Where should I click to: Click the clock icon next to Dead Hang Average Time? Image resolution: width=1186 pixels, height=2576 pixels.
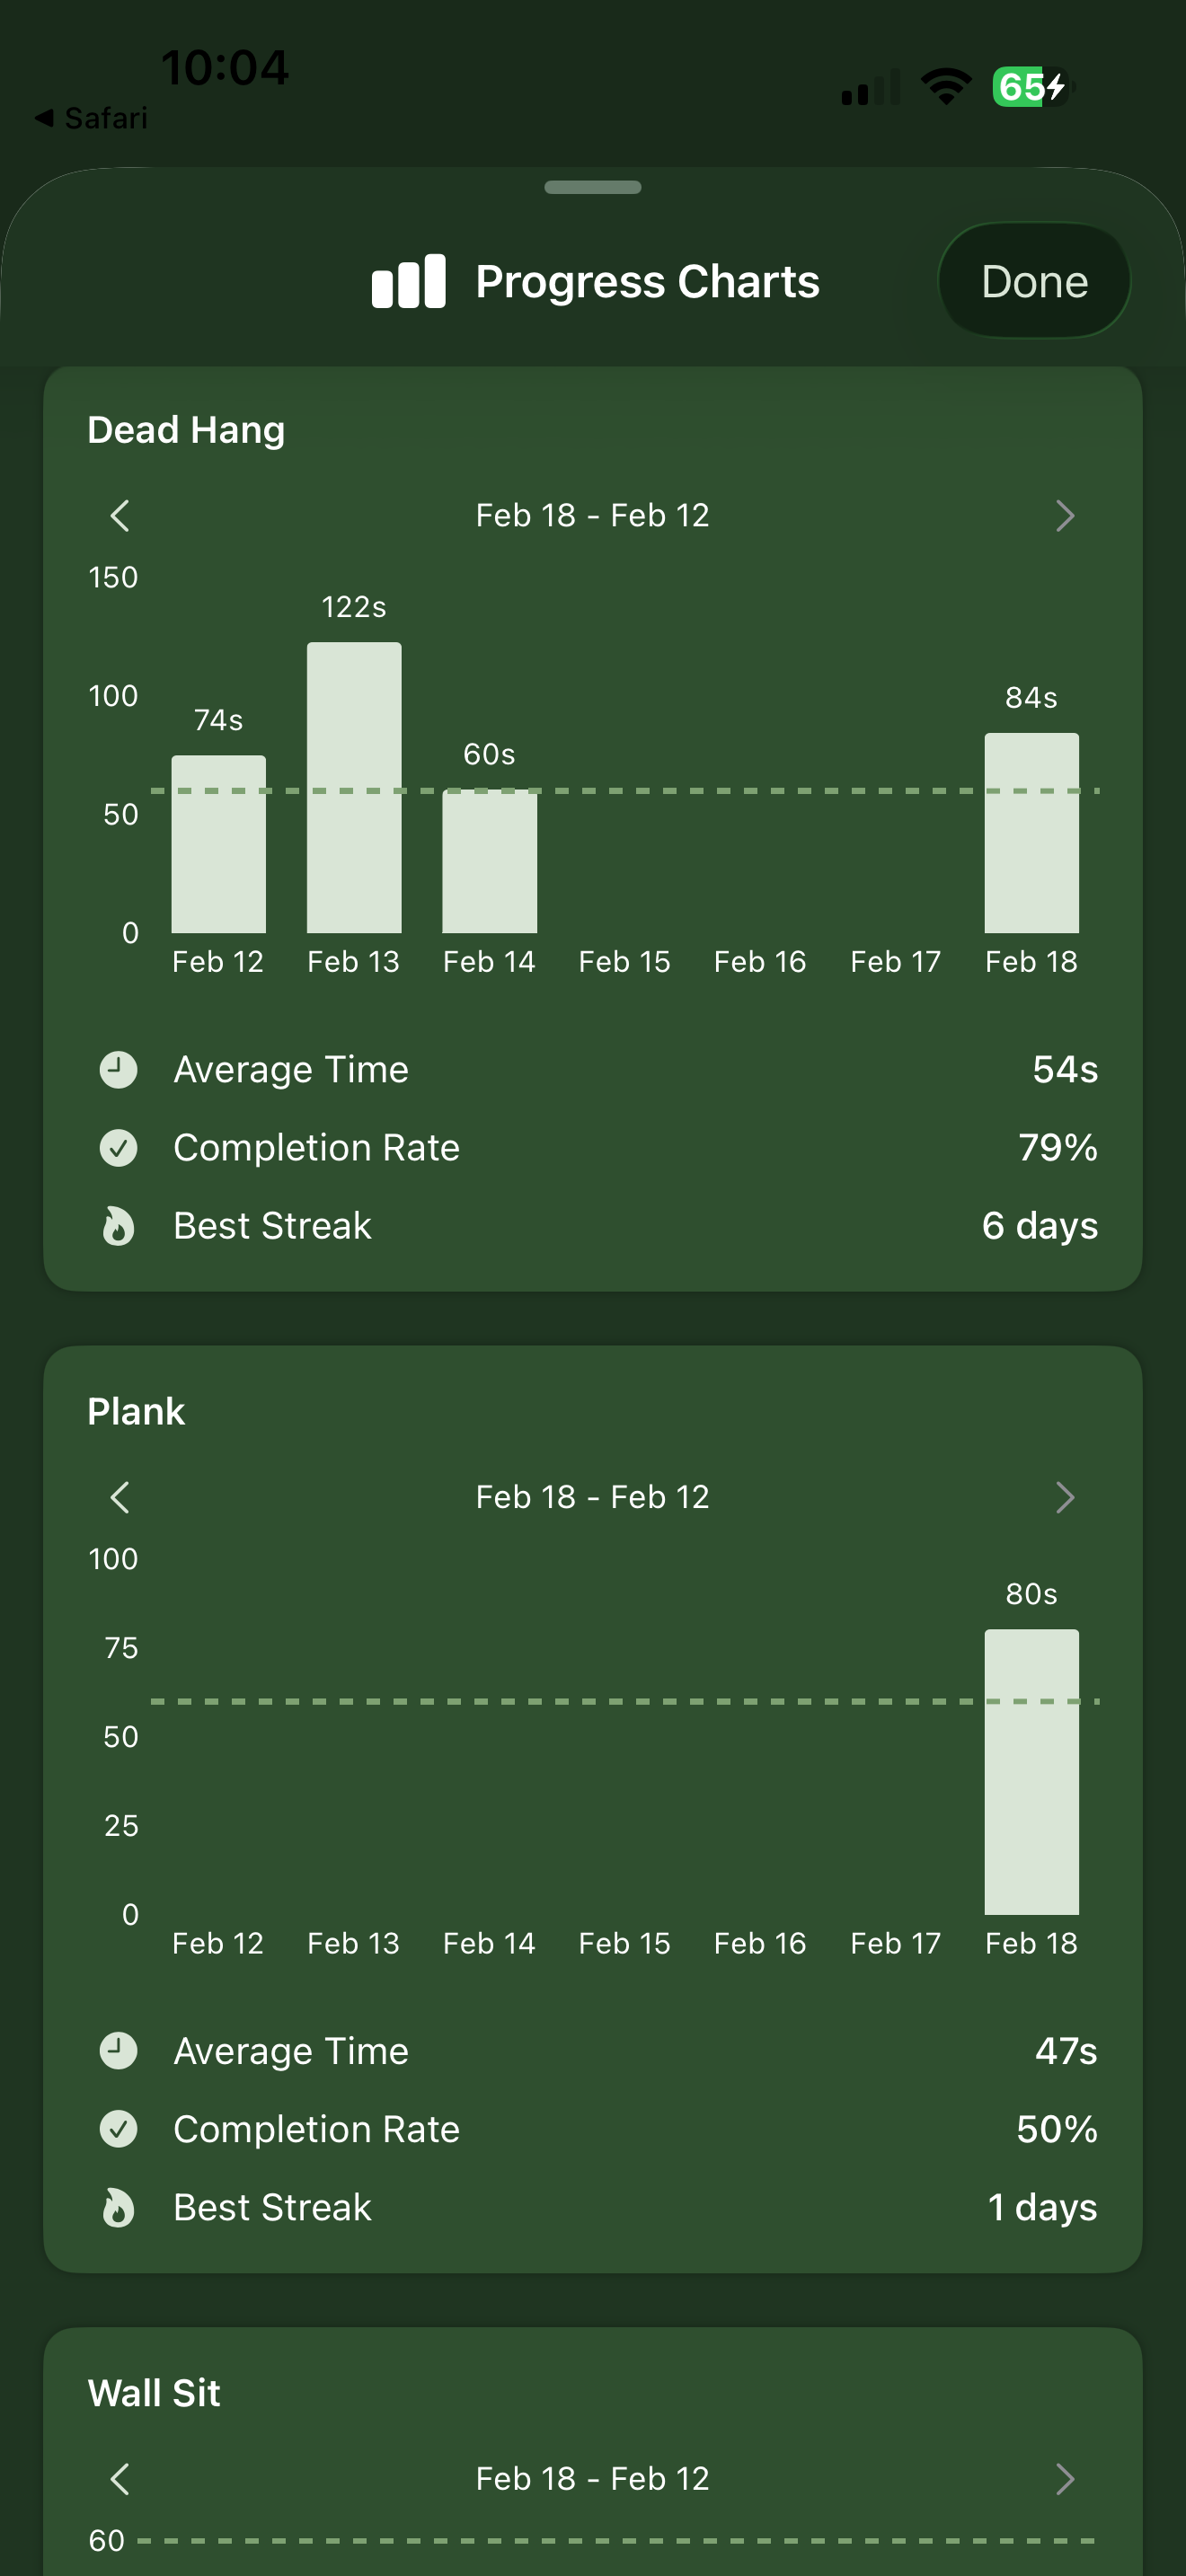pyautogui.click(x=119, y=1068)
